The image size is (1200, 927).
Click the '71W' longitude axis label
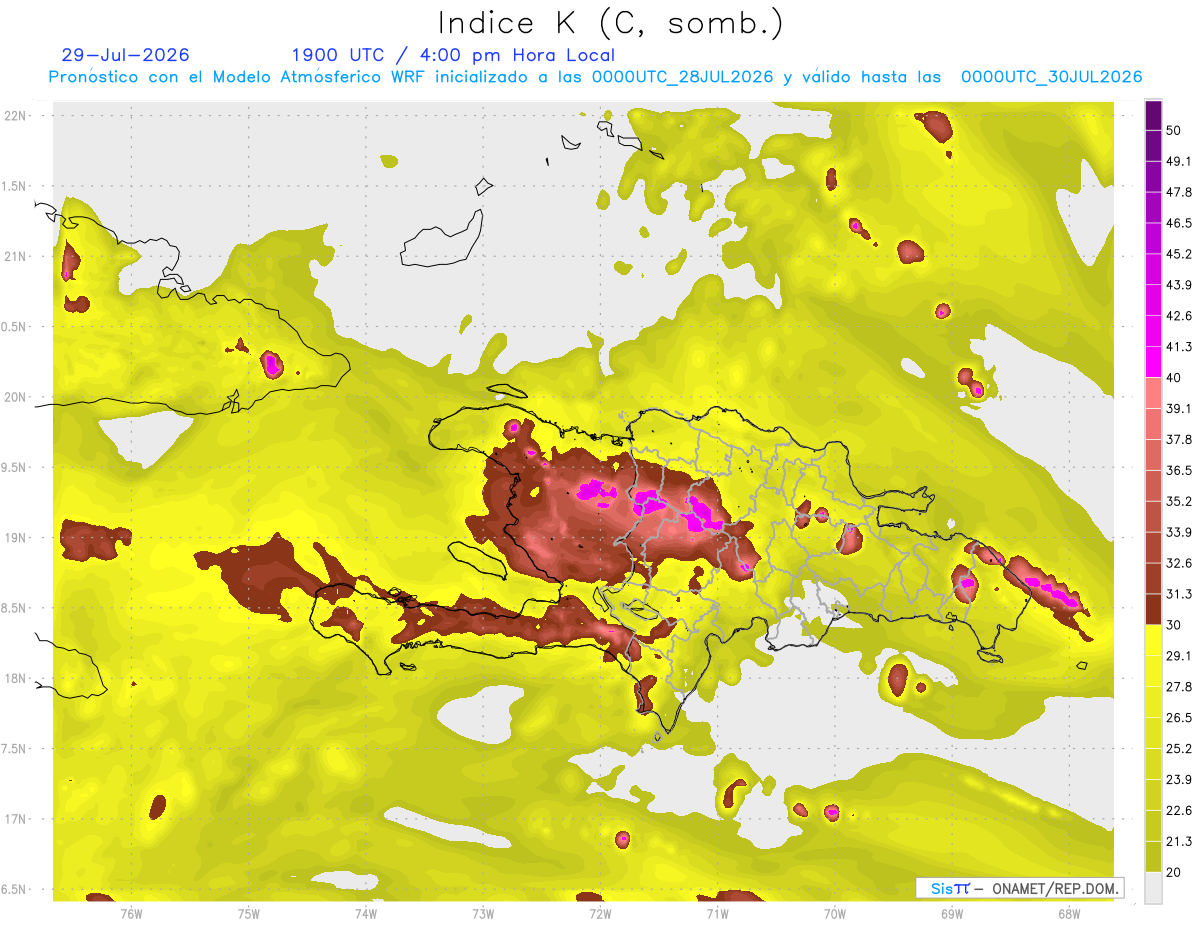pos(717,914)
